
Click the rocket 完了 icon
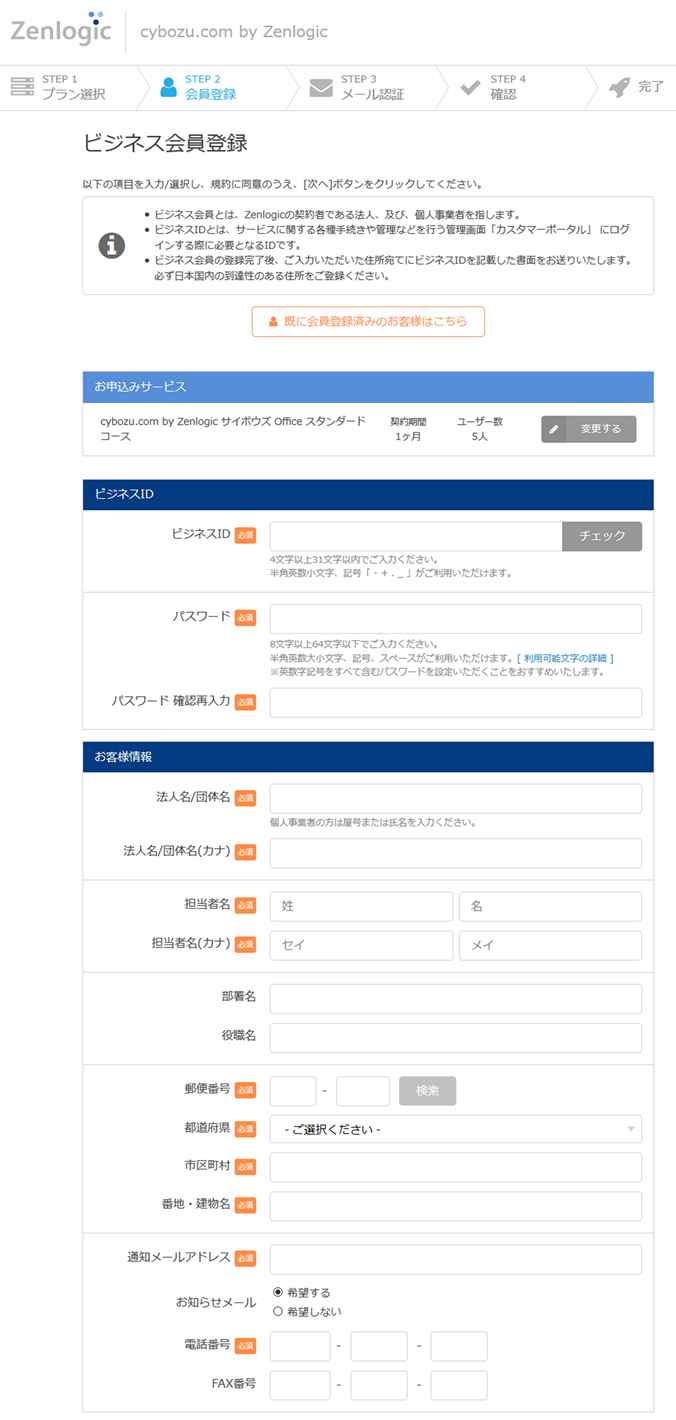(620, 88)
